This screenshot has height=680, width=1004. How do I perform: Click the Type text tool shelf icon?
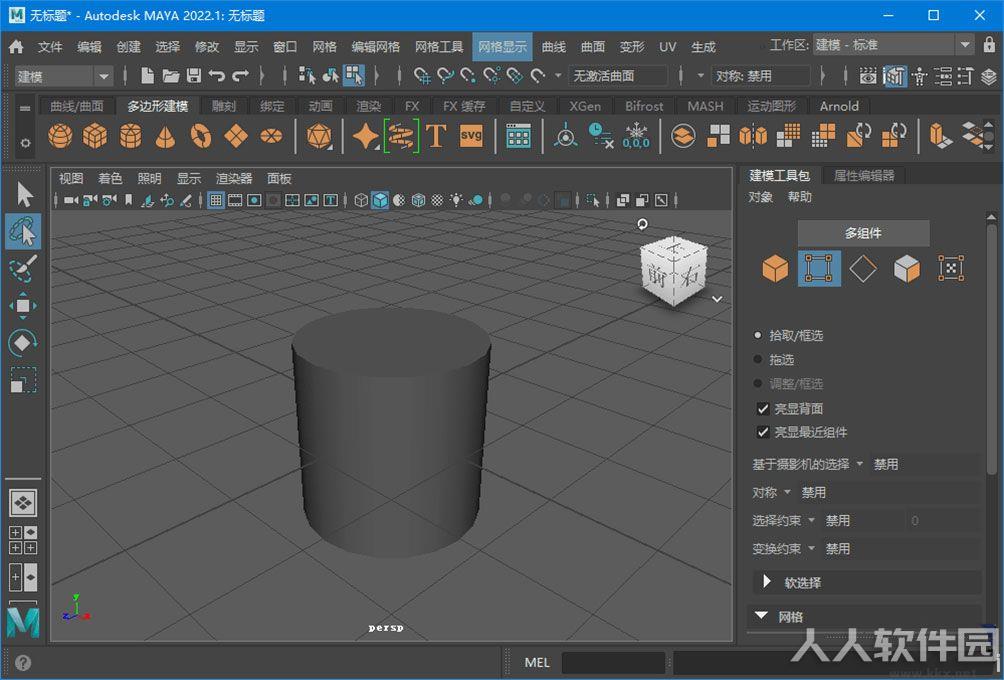436,136
